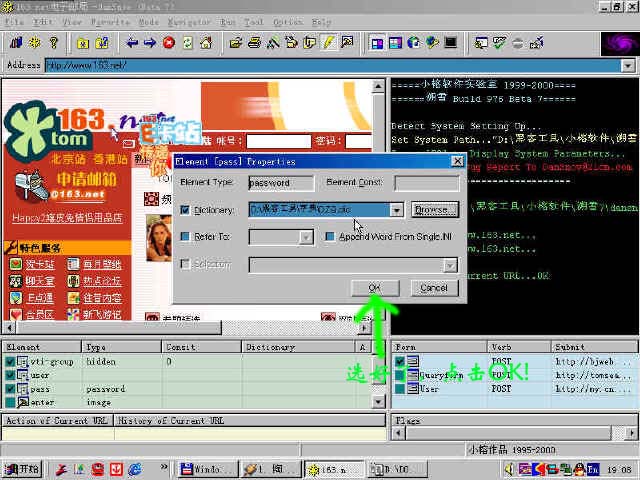Click the Dictionary column header
The image size is (640, 480).
(x=298, y=347)
